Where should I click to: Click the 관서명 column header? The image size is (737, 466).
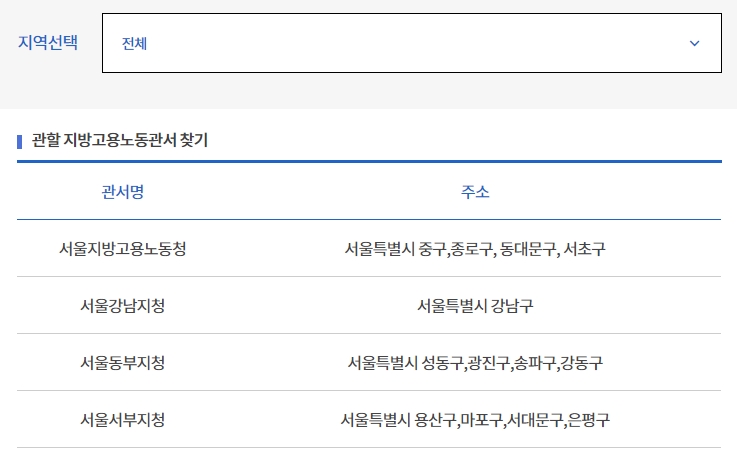click(x=123, y=192)
